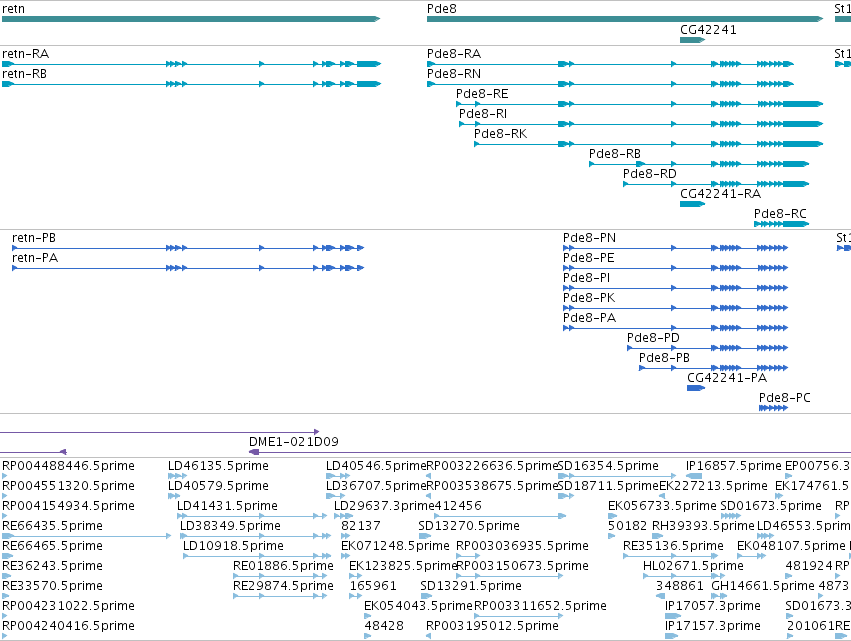The image size is (851, 641).
Task: Select the Pde8-PC protein label
Action: pos(785,398)
